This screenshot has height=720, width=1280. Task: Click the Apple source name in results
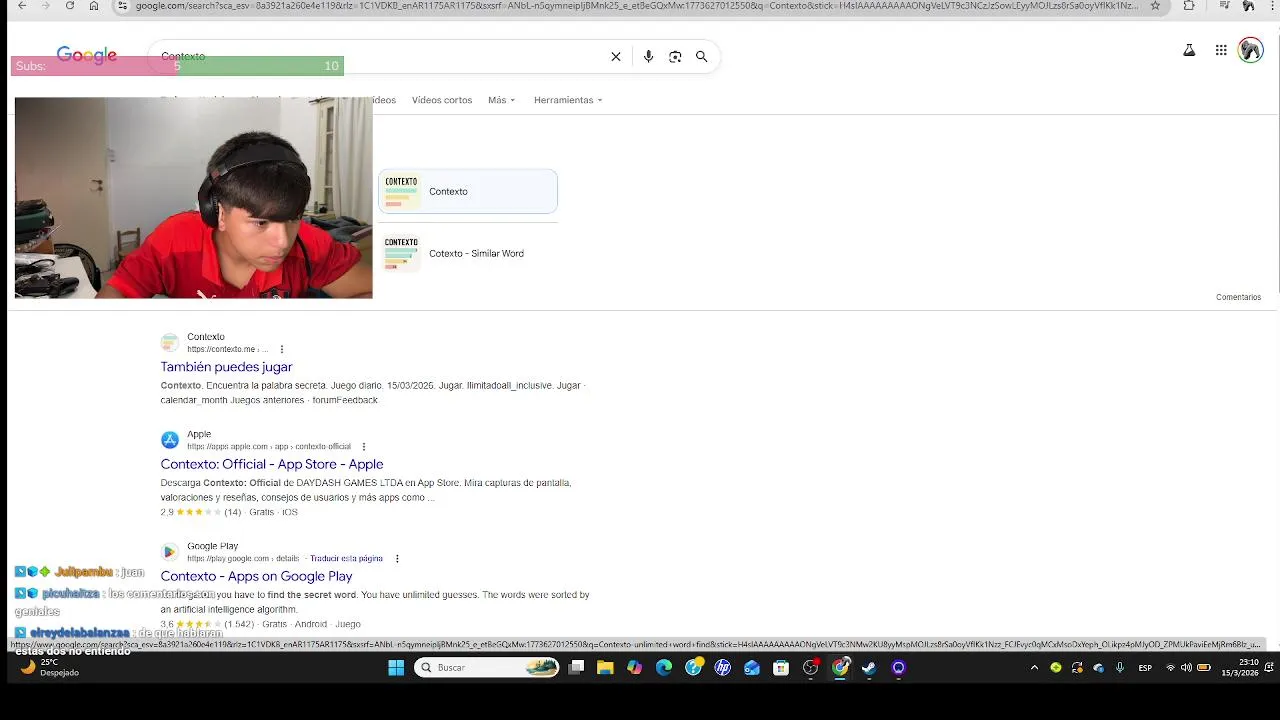[x=199, y=434]
